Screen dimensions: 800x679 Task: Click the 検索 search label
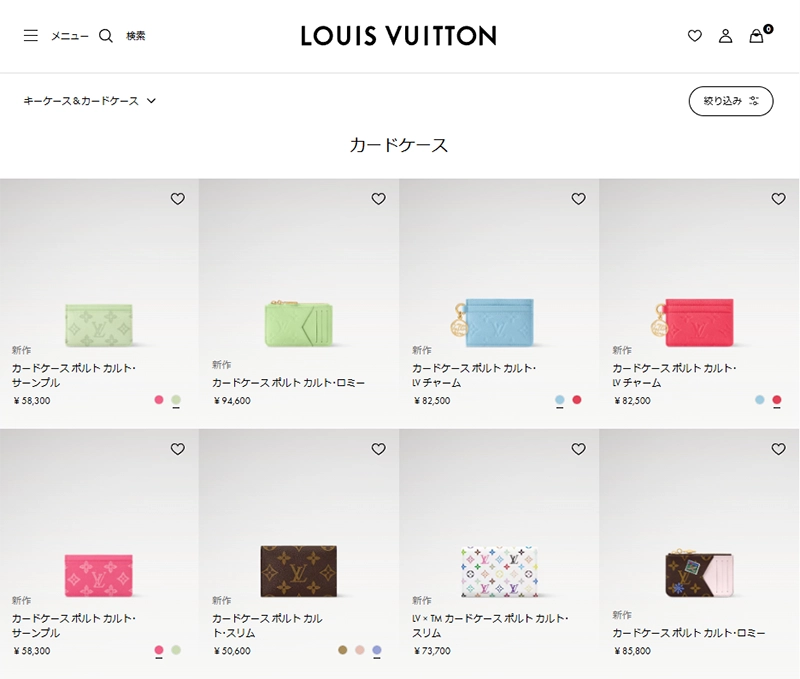coord(136,36)
